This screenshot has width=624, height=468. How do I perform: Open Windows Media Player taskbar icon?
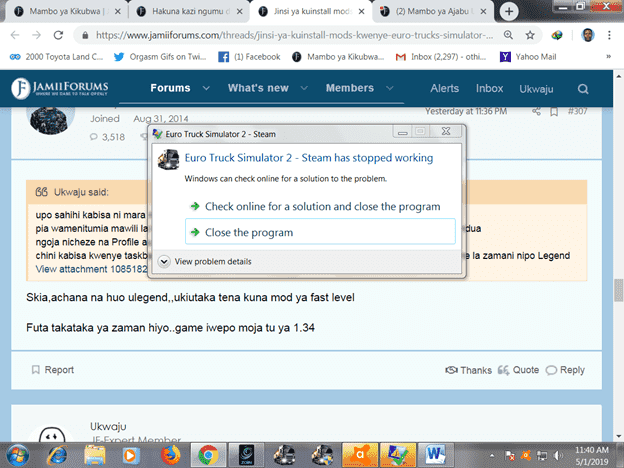[130, 455]
